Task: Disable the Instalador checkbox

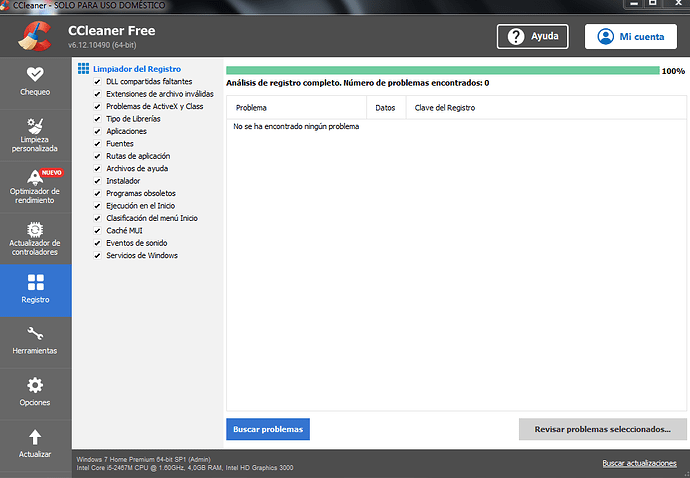Action: (x=97, y=181)
